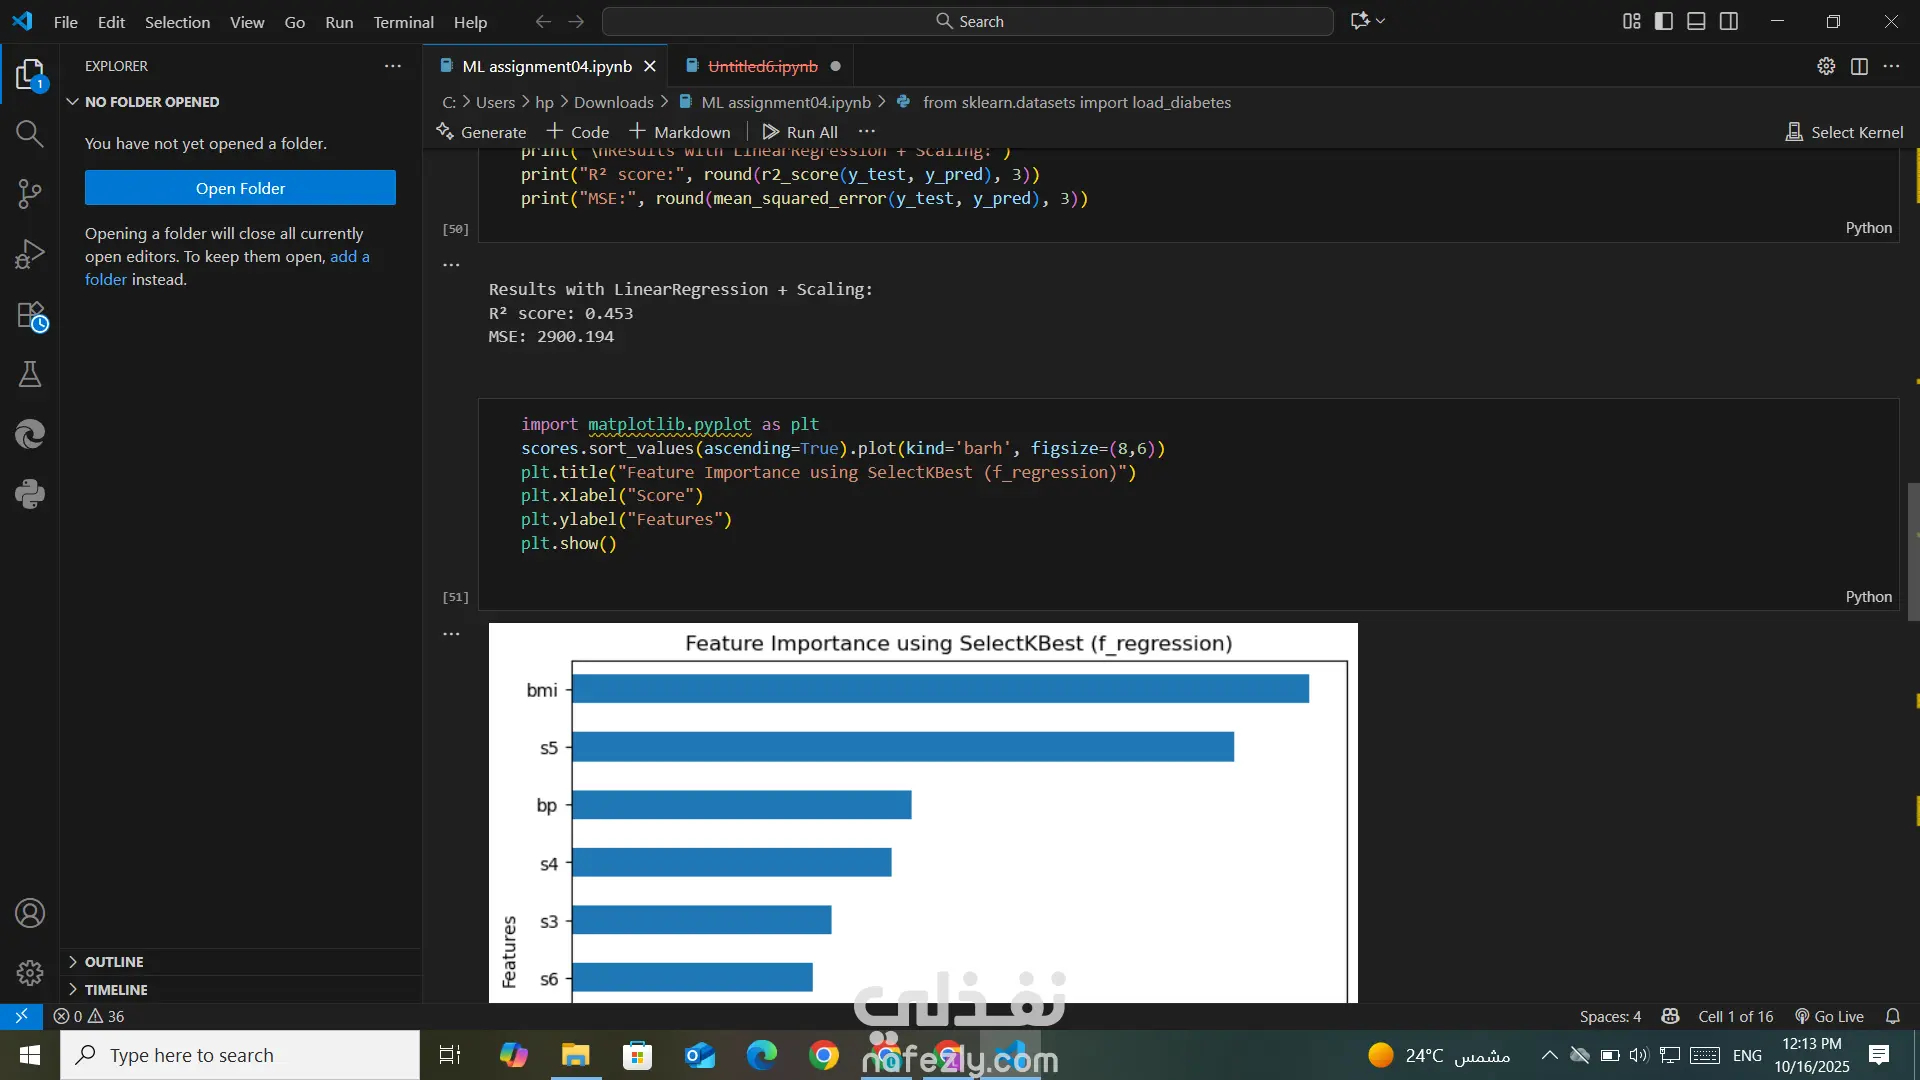Click the Open Folder button
The width and height of the screenshot is (1920, 1080).
pos(240,188)
